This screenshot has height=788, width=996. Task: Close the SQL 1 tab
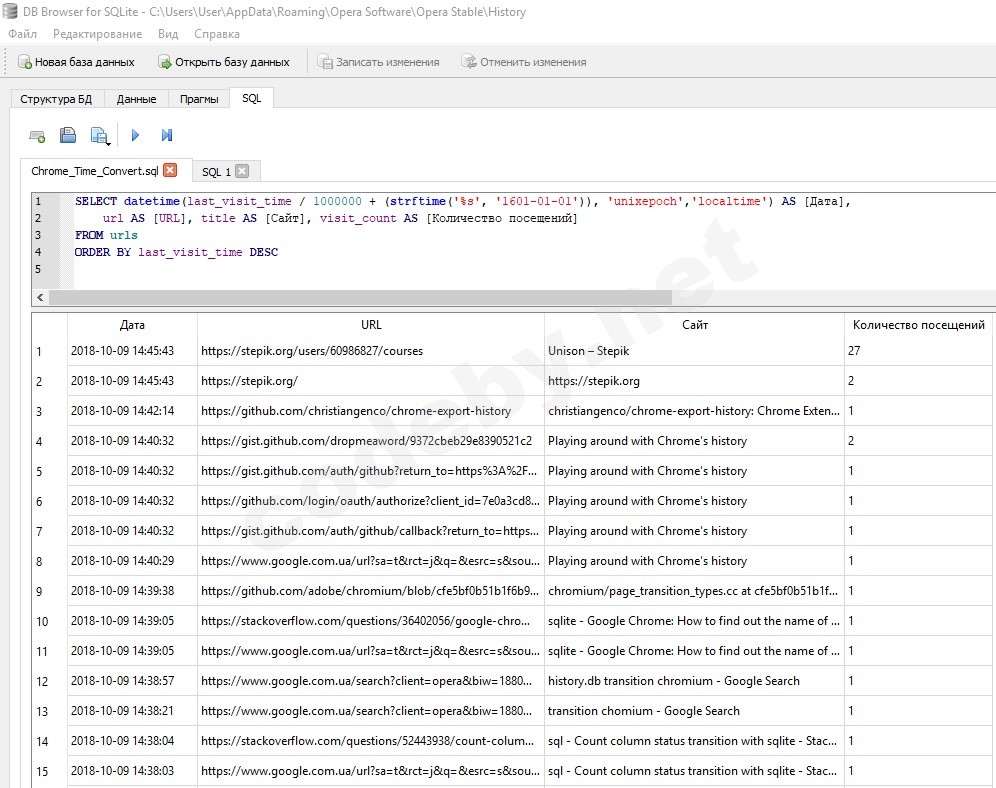[242, 171]
